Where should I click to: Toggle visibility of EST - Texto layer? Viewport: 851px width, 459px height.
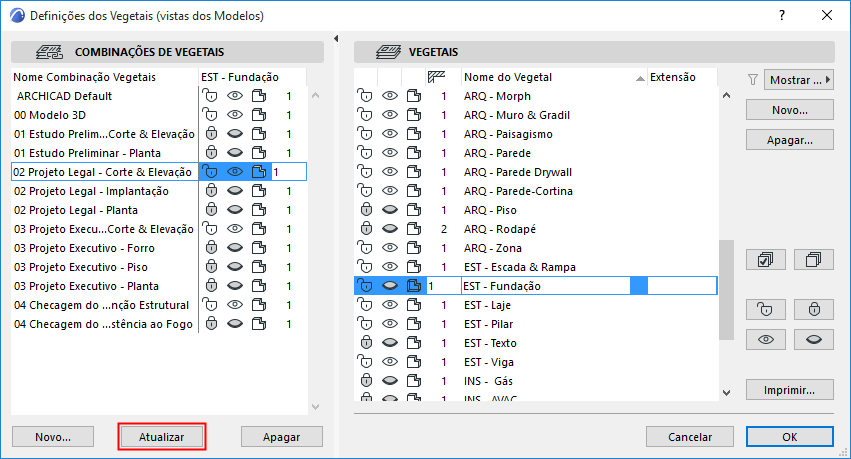tap(389, 343)
